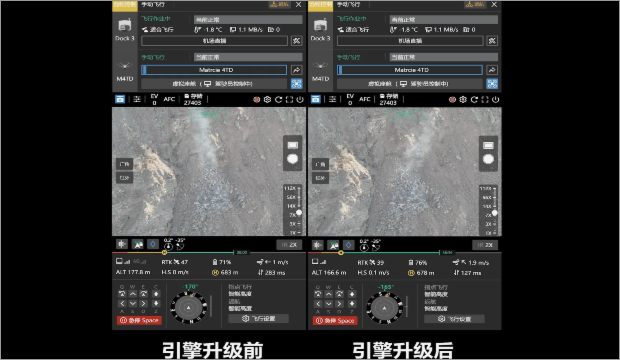Select yellow remote control tab in left panel

click(x=125, y=5)
